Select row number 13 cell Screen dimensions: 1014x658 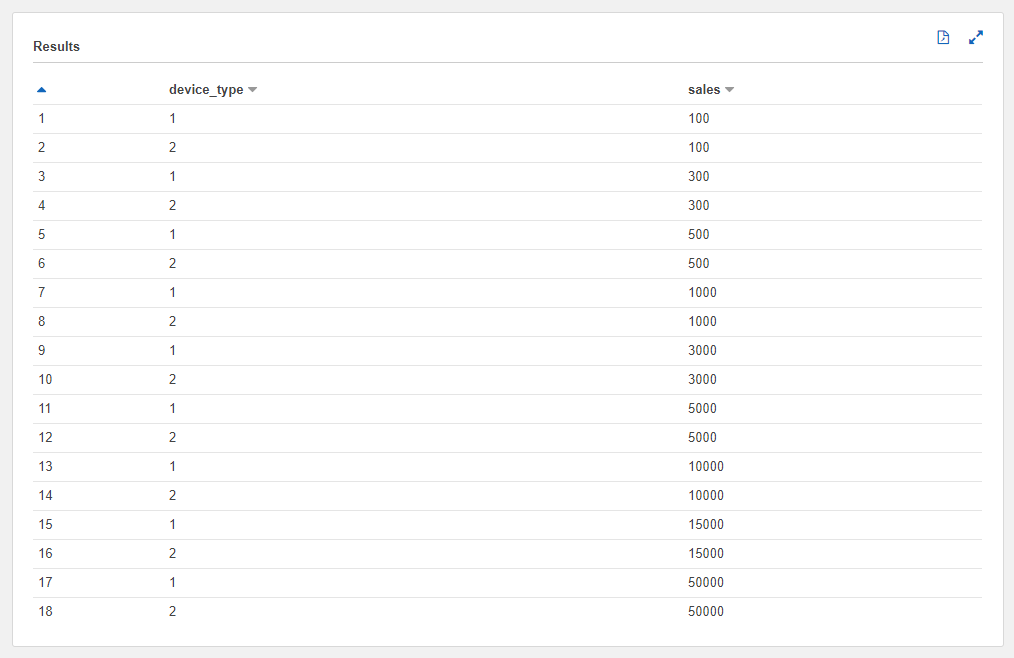pos(45,466)
